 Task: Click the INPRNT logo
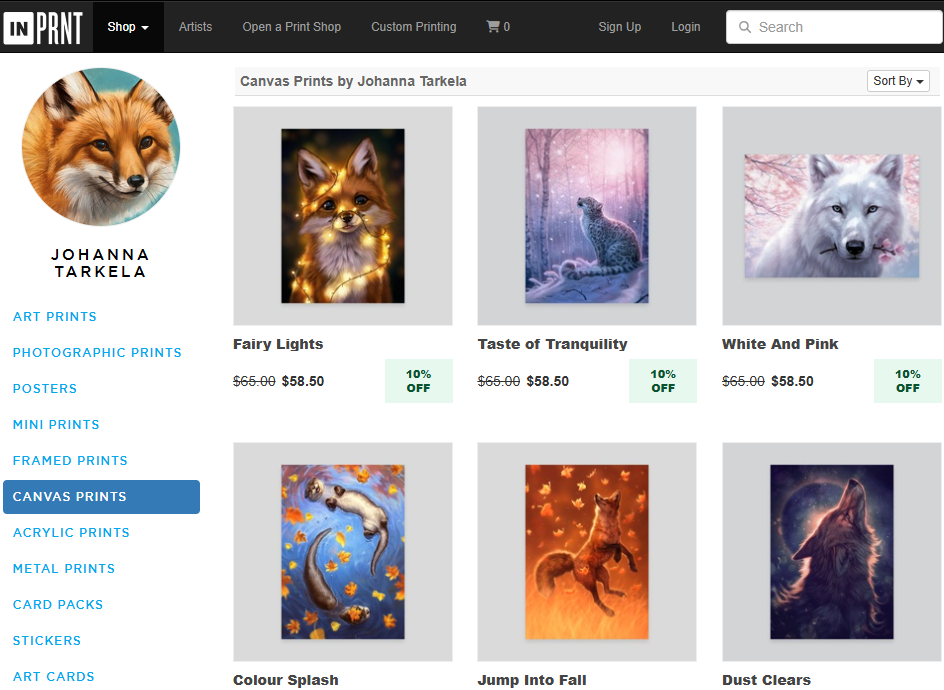pyautogui.click(x=43, y=27)
